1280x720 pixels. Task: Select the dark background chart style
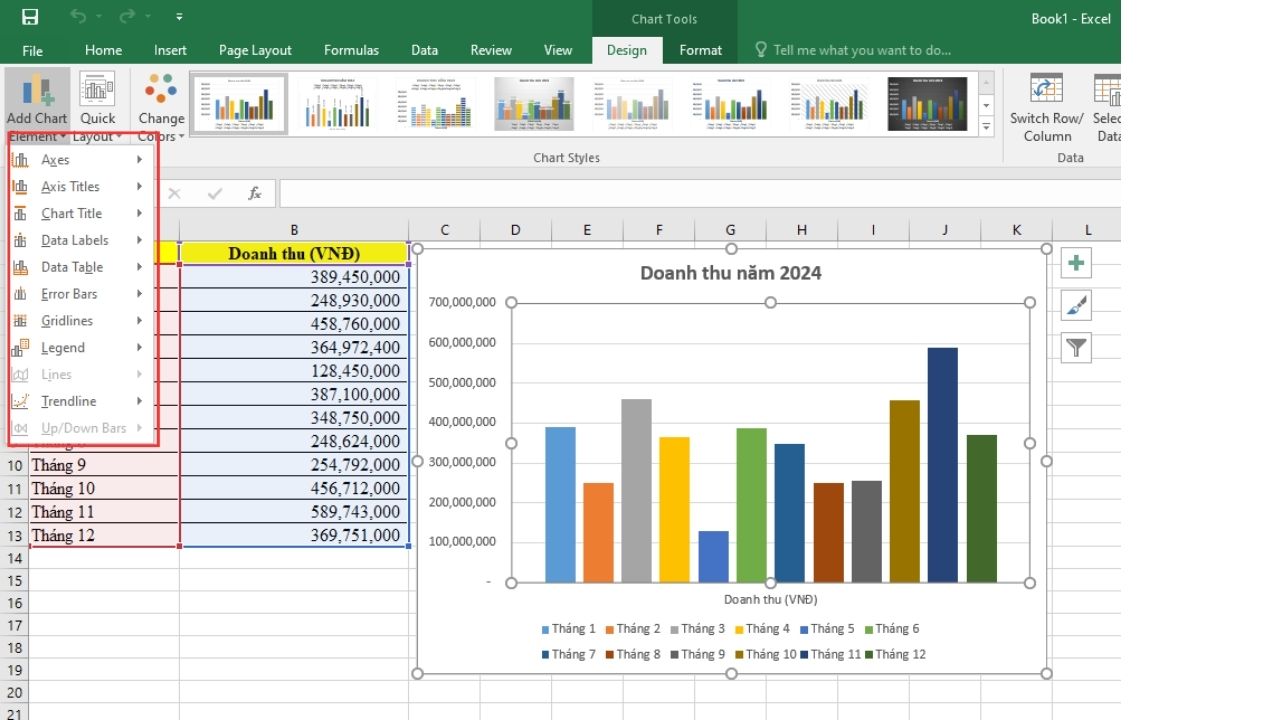tap(927, 103)
